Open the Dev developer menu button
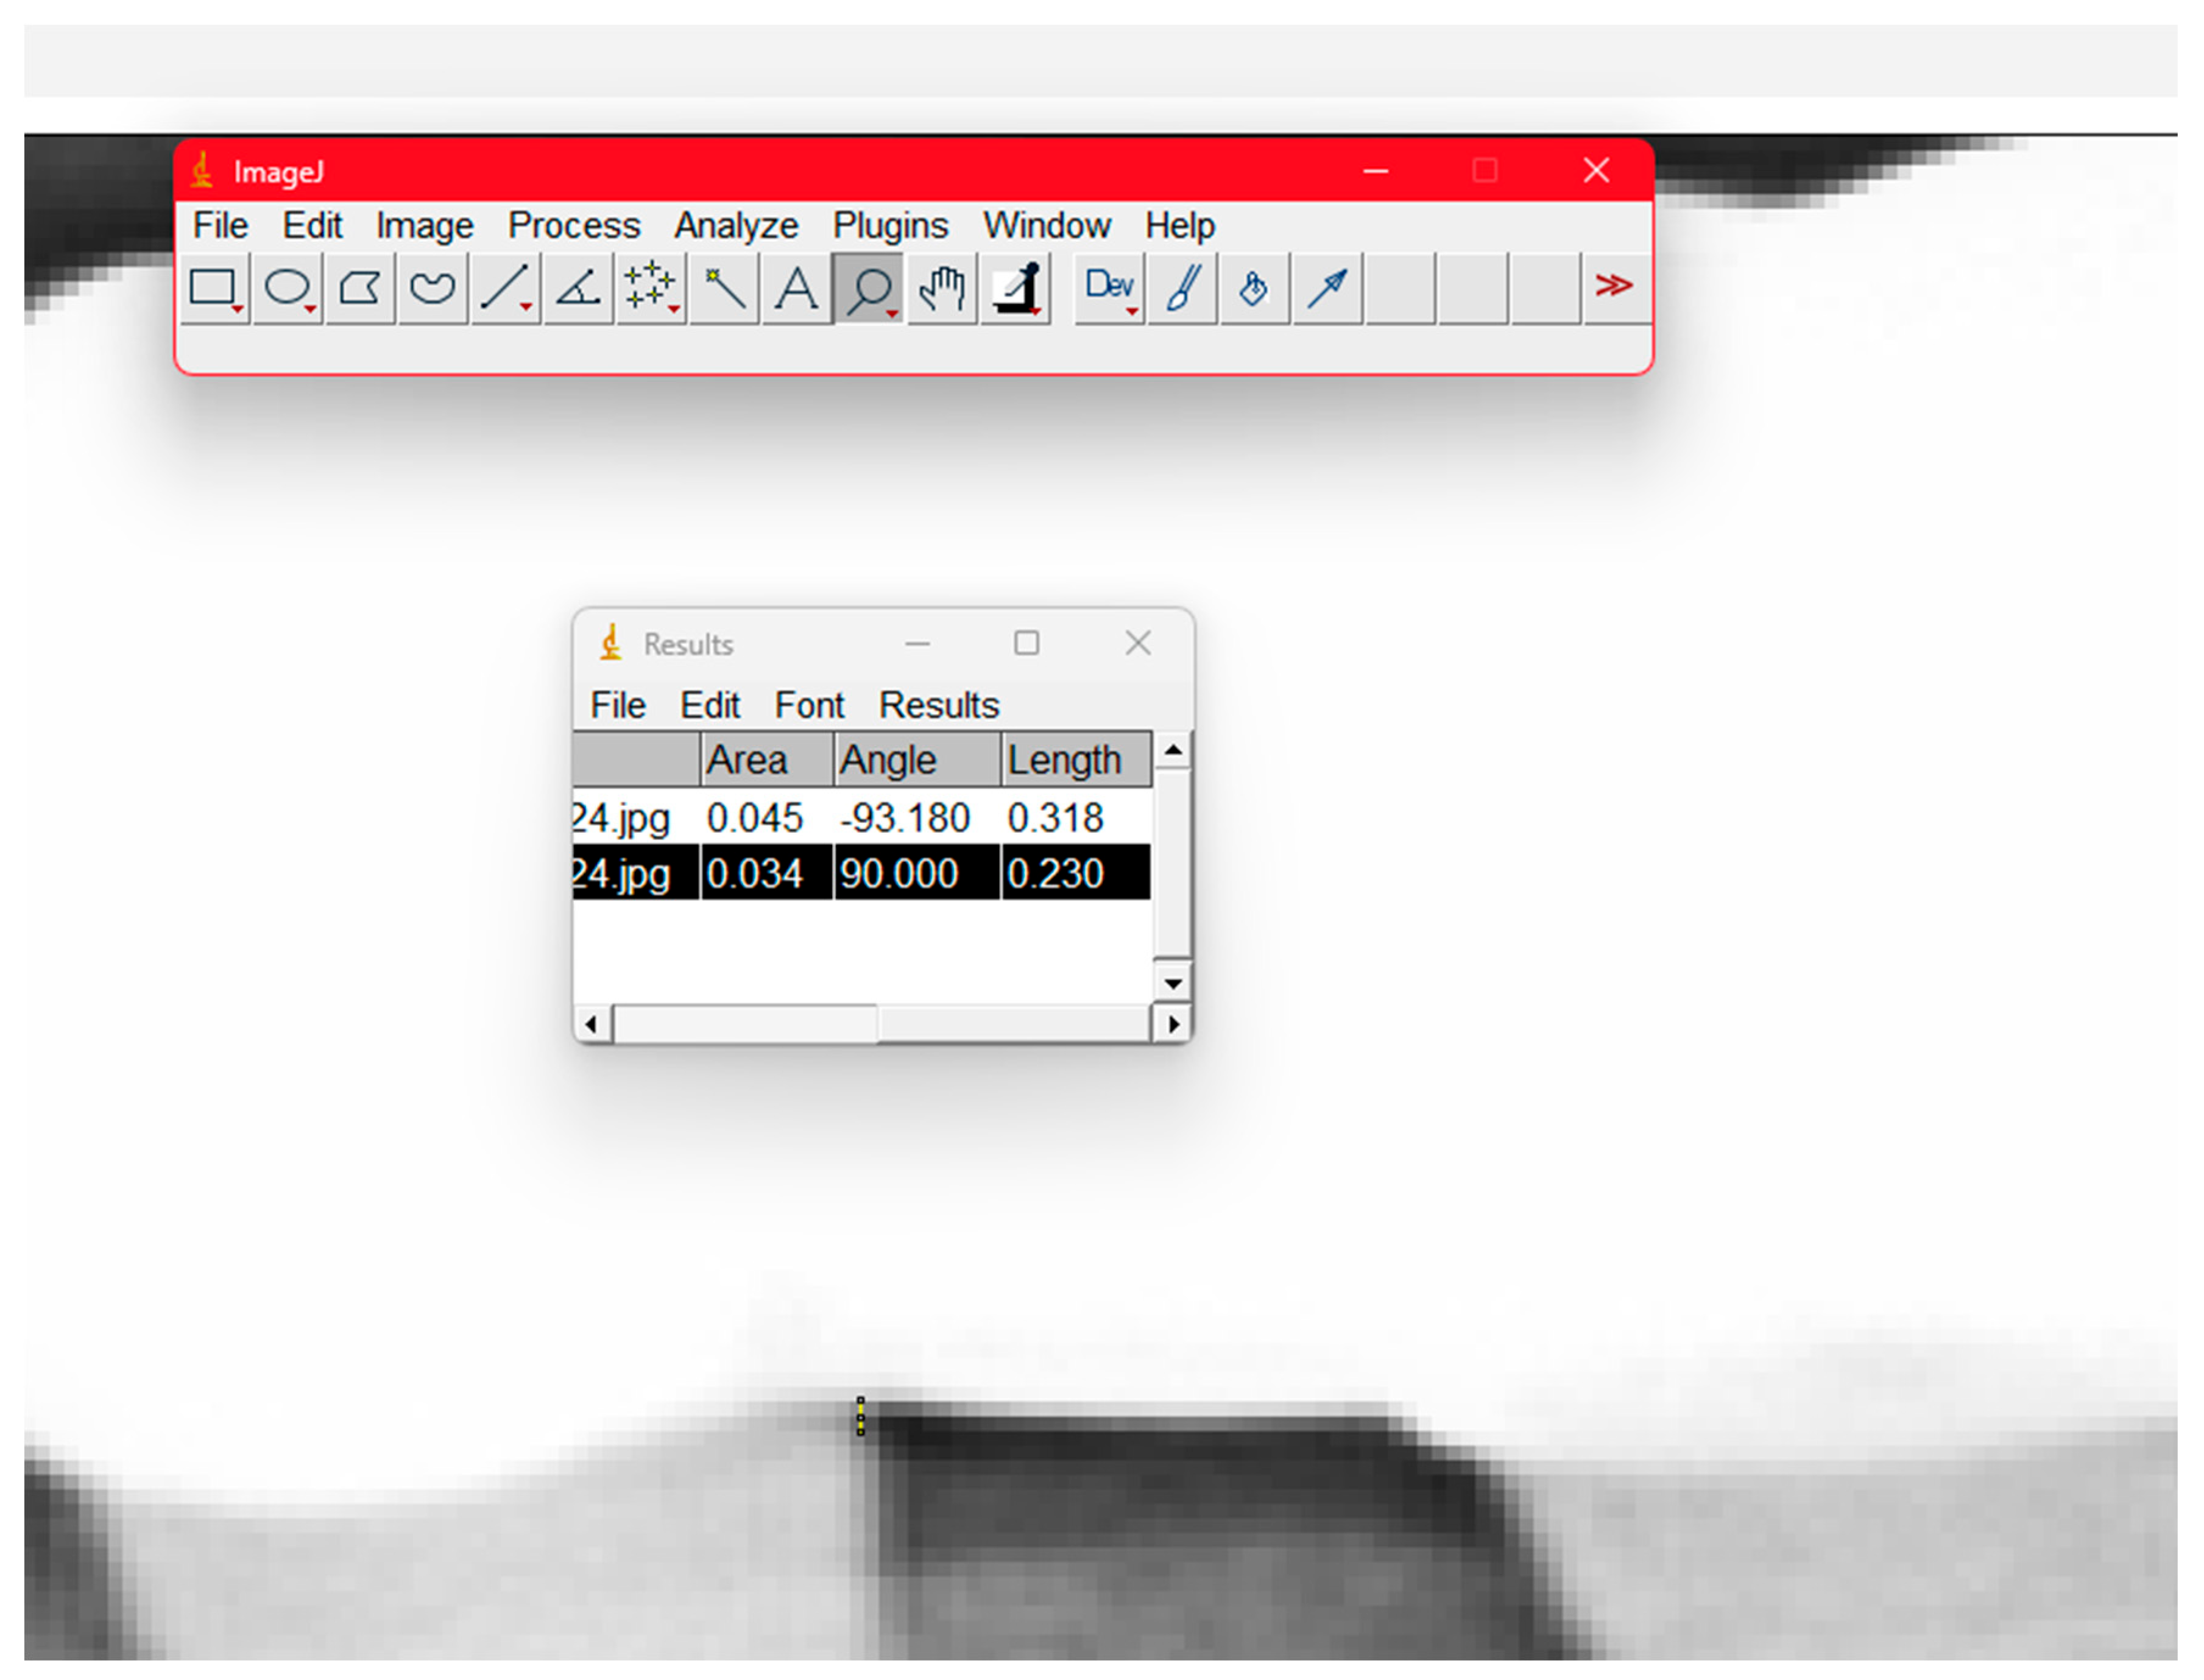Viewport: 2204px width, 1680px height. [x=1108, y=288]
